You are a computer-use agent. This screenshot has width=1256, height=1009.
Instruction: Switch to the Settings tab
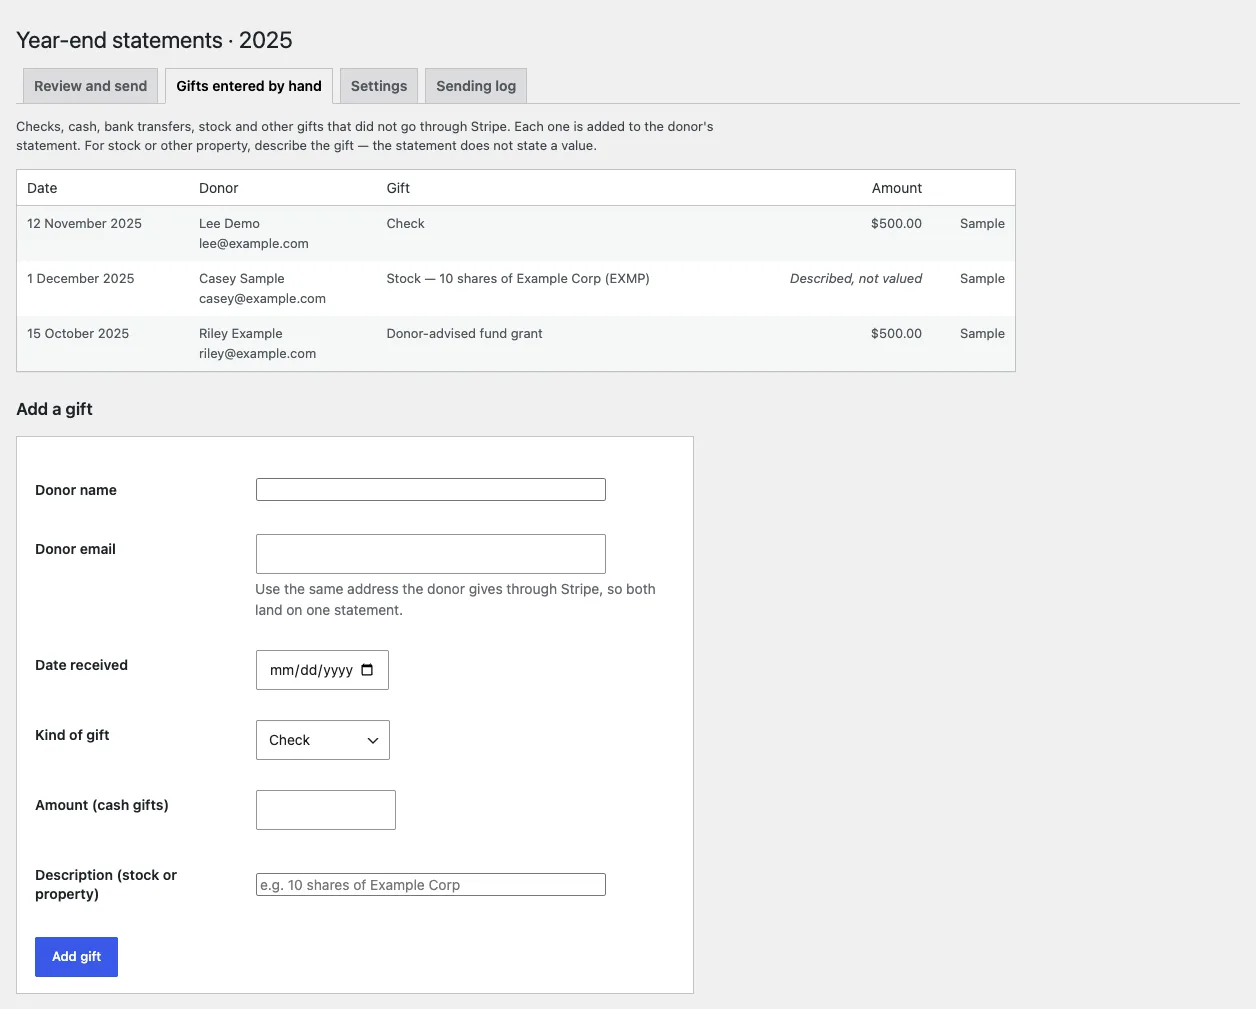click(379, 86)
